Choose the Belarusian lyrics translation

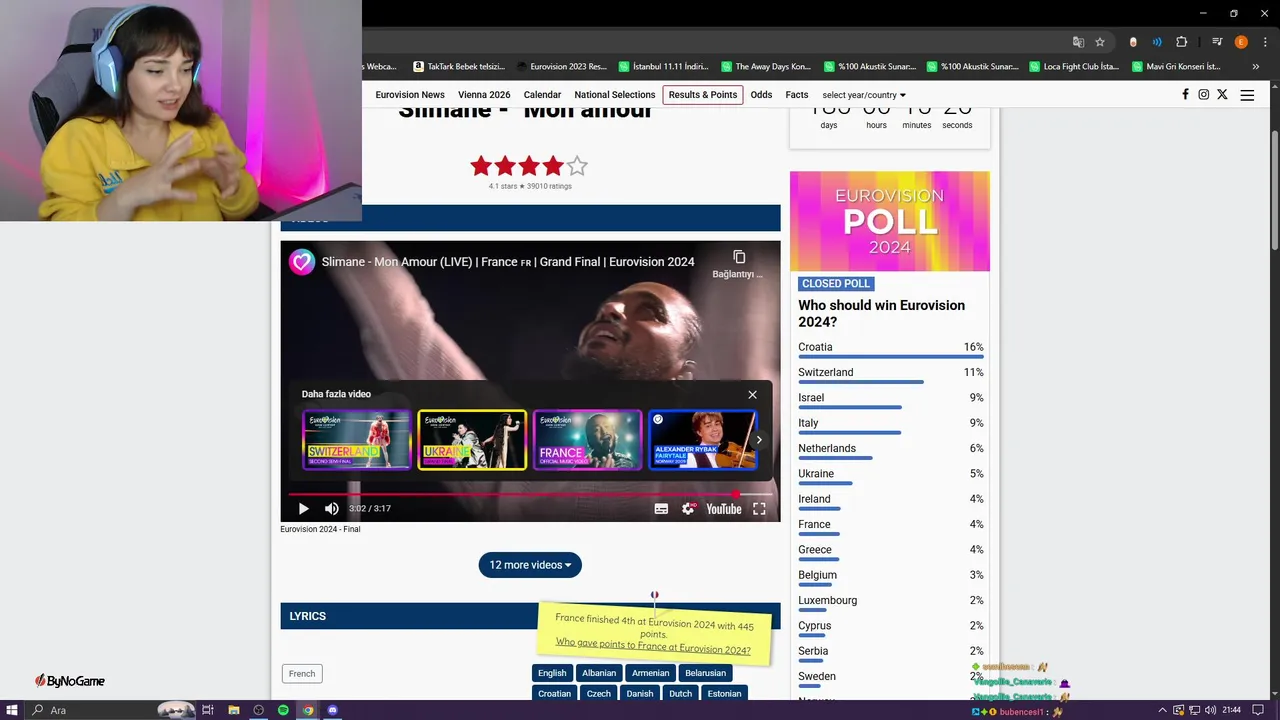(x=705, y=673)
